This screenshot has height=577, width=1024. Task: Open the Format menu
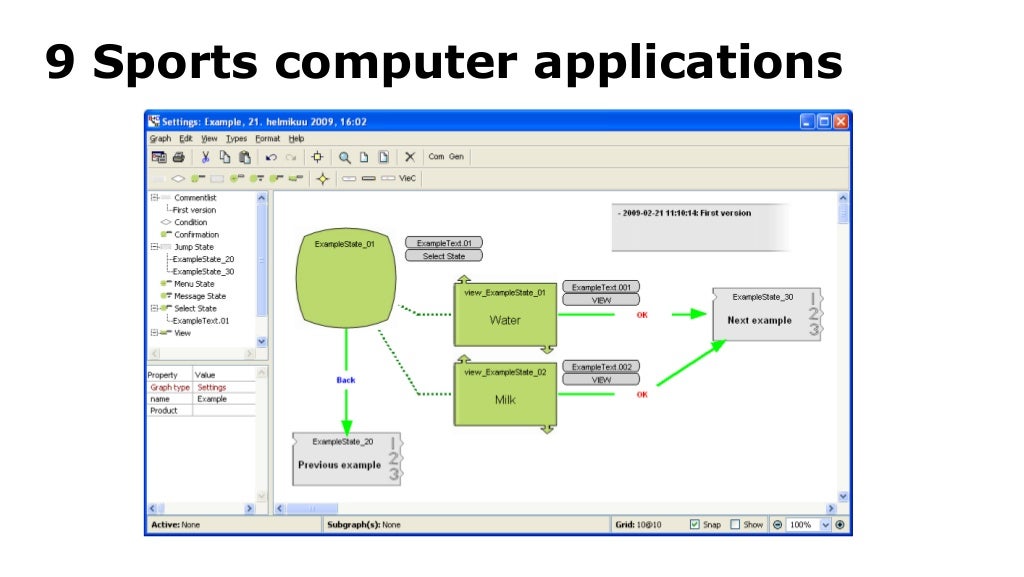267,139
